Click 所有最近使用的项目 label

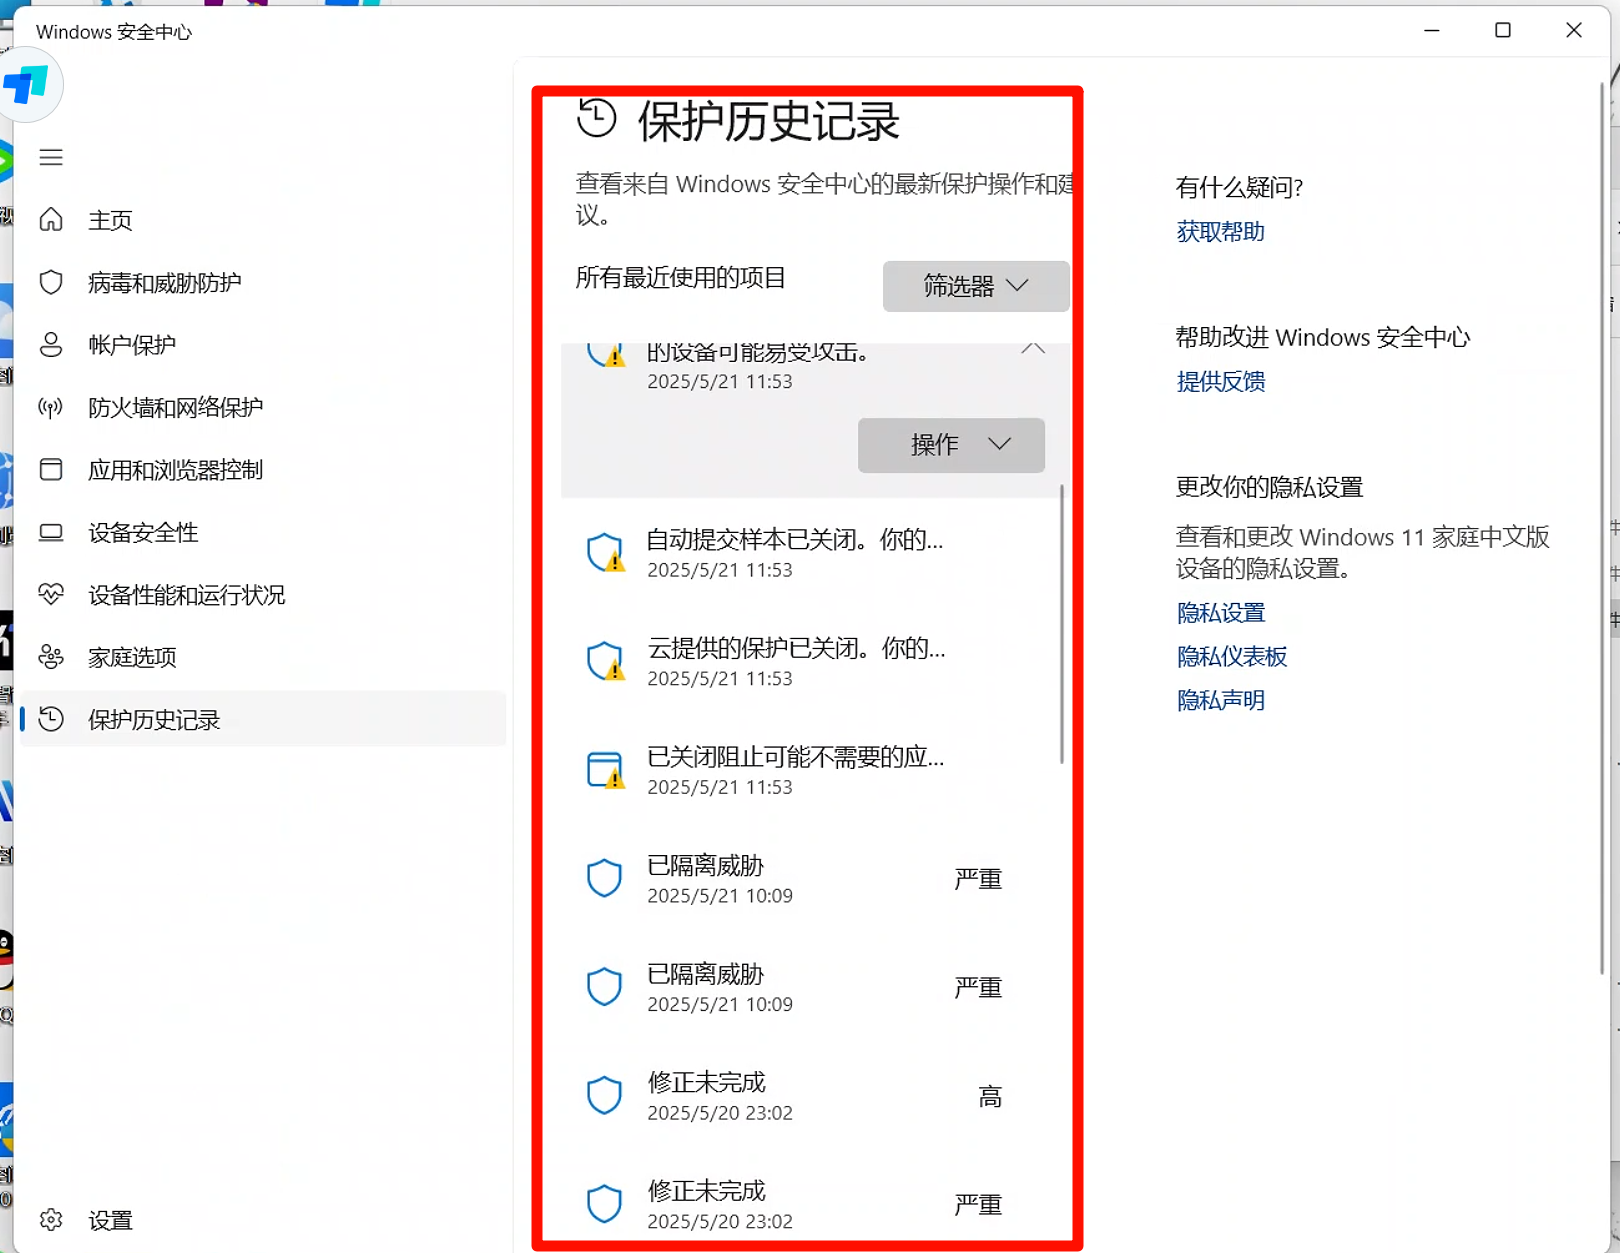pyautogui.click(x=681, y=277)
